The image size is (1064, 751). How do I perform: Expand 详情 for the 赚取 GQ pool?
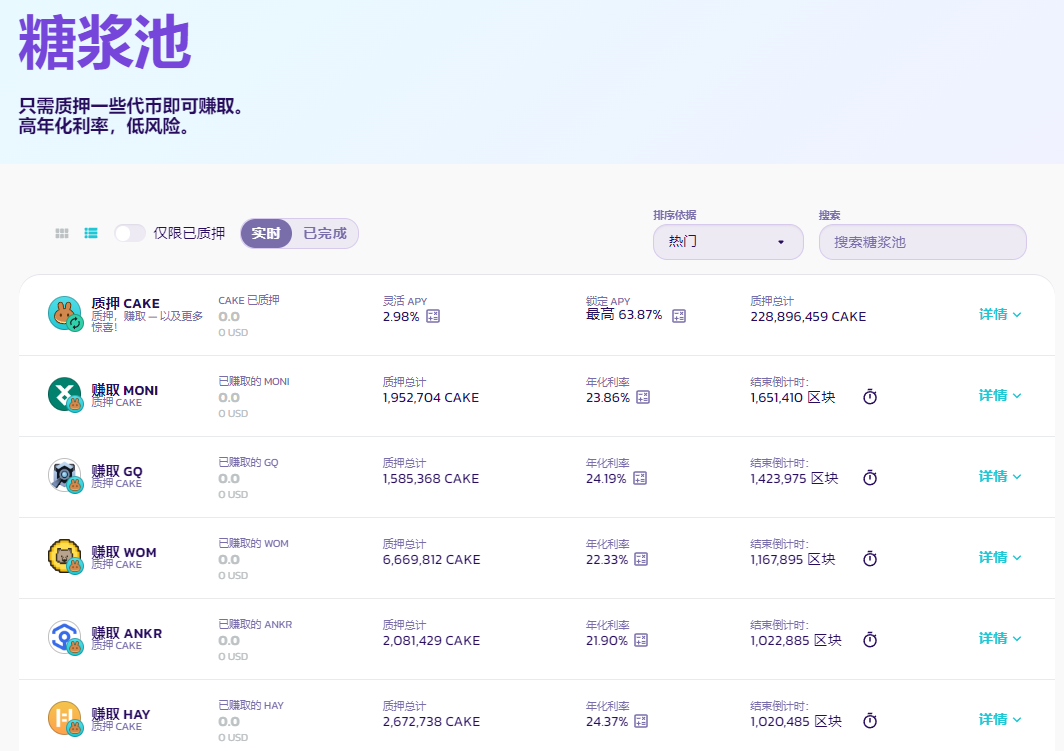click(1000, 476)
